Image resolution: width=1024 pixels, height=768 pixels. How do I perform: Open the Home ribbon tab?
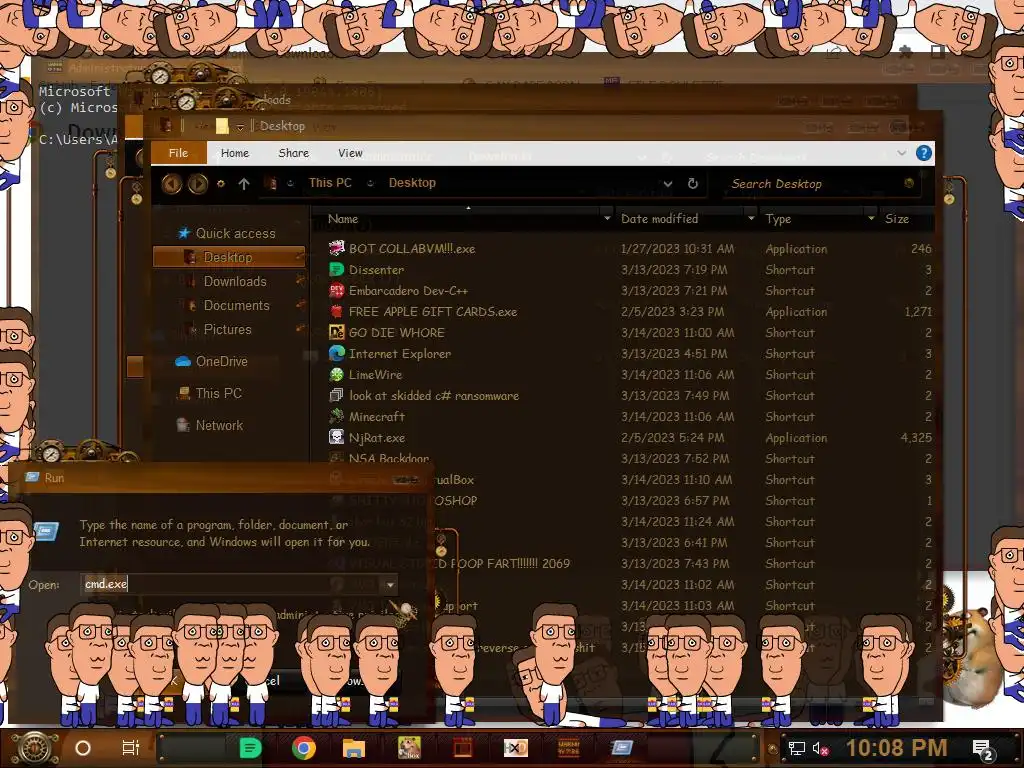234,153
